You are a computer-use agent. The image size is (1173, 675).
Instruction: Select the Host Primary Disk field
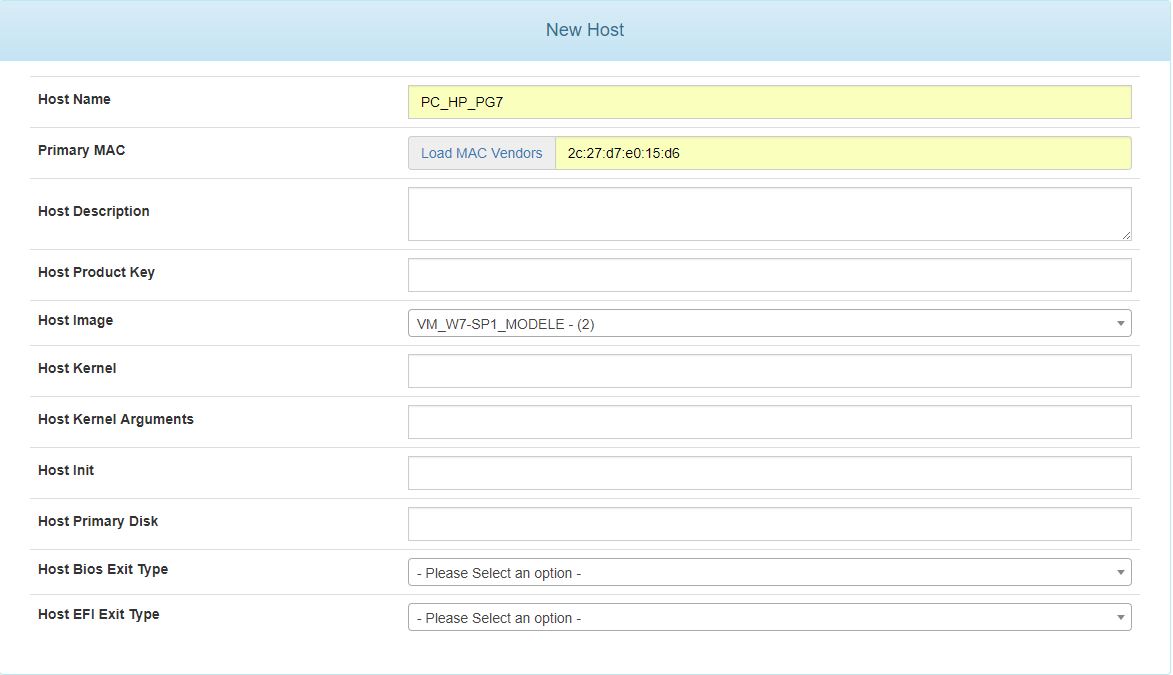[x=769, y=524]
